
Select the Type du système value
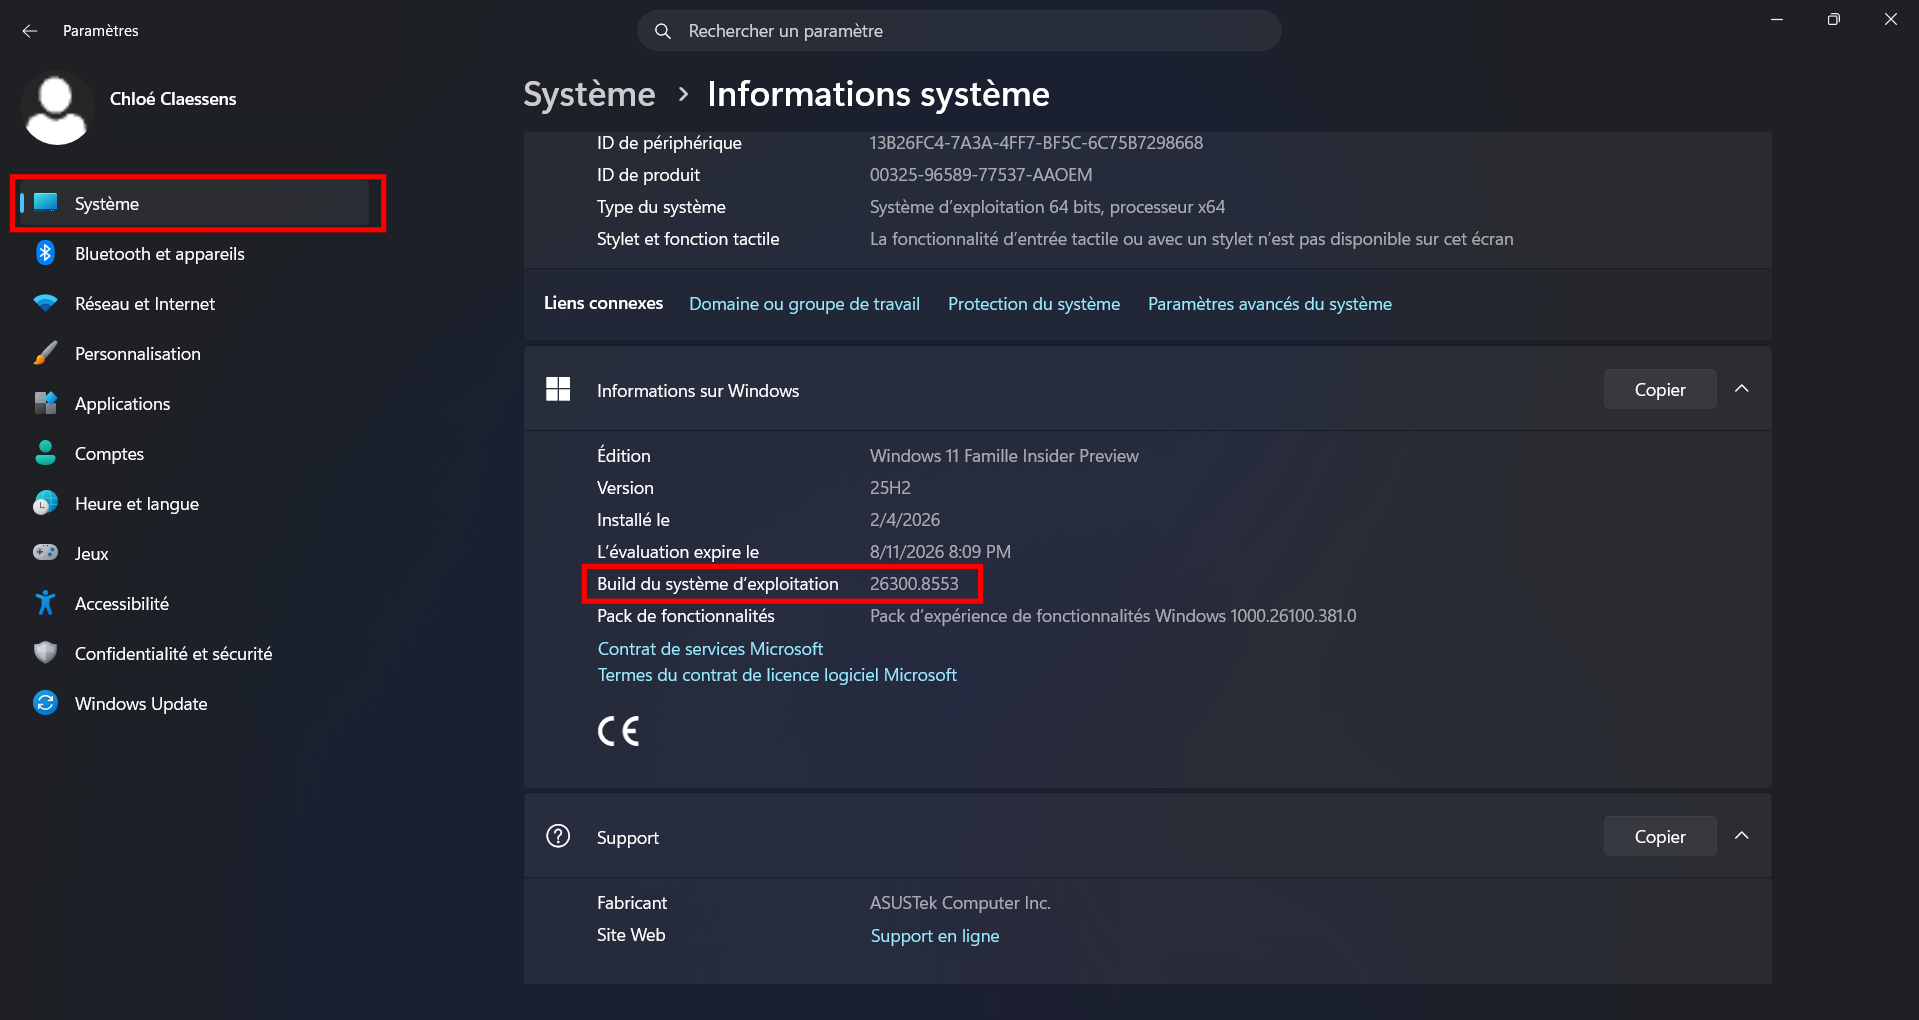[x=1047, y=207]
